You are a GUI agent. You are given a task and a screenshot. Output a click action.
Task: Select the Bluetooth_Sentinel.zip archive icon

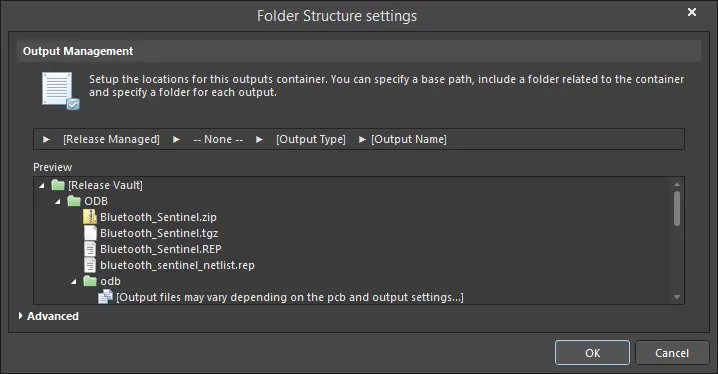(90, 217)
